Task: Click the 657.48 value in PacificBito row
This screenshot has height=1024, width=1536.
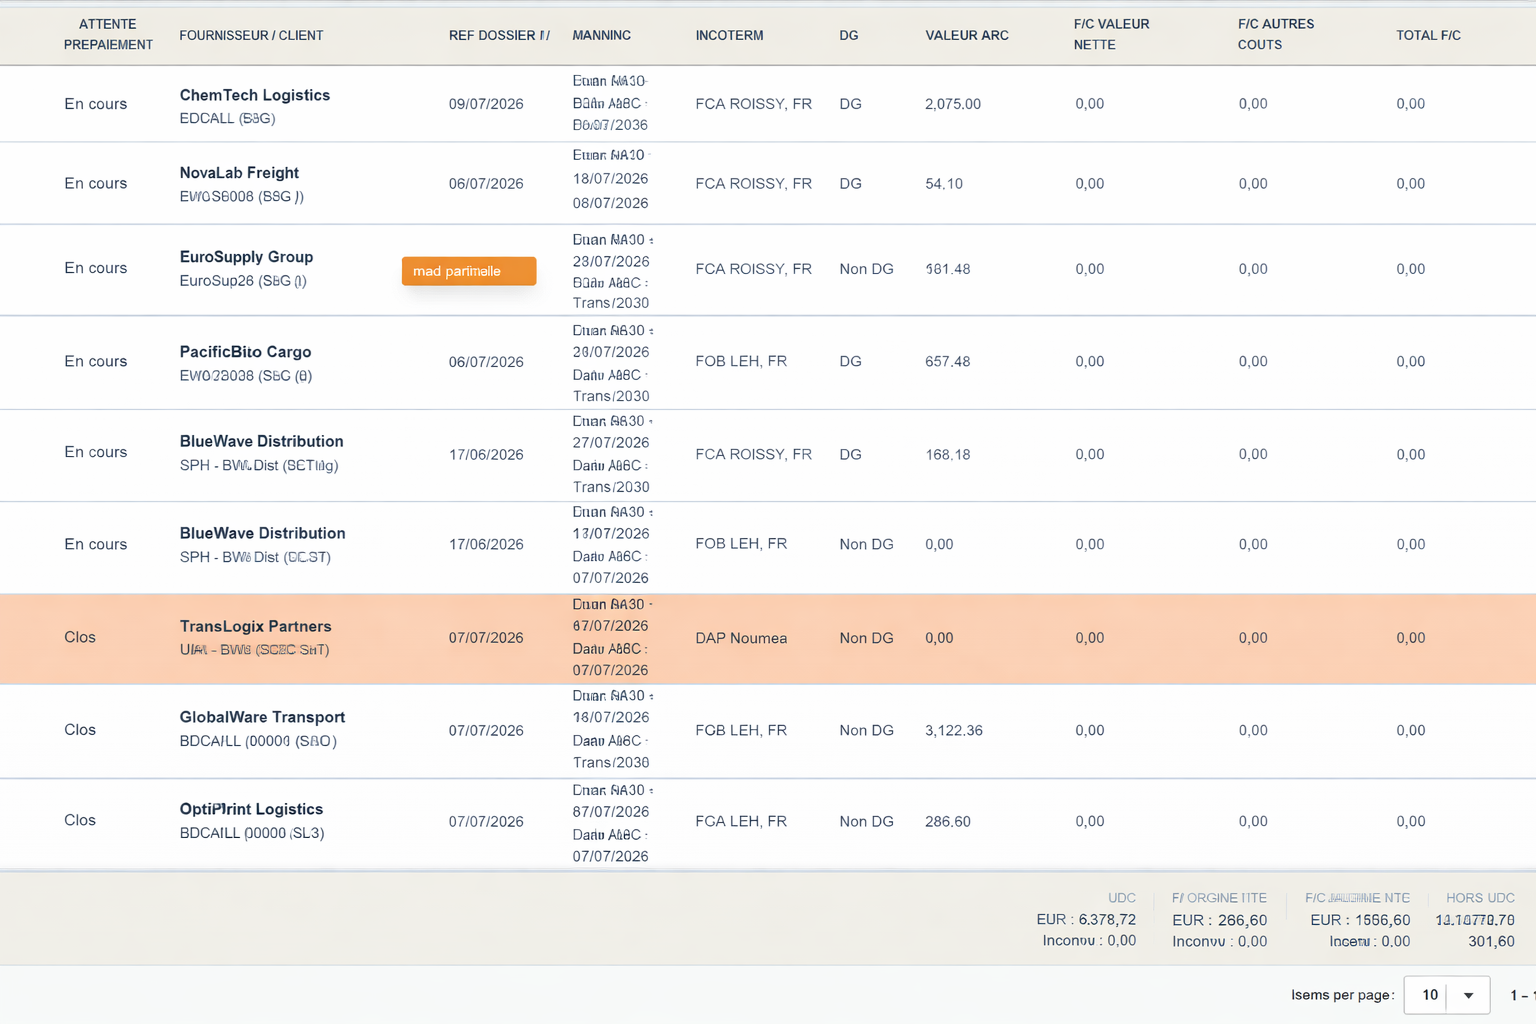Action: click(947, 362)
